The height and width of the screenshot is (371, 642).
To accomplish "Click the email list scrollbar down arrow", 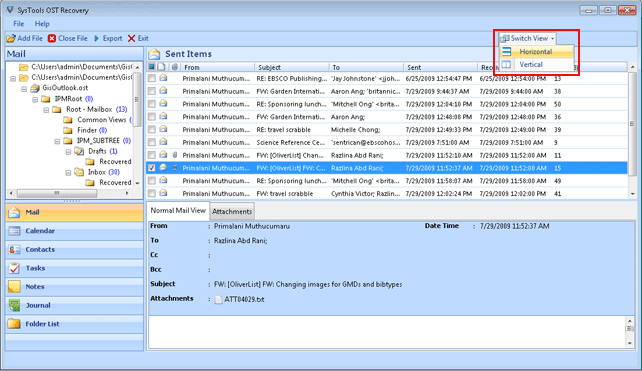I will point(633,194).
